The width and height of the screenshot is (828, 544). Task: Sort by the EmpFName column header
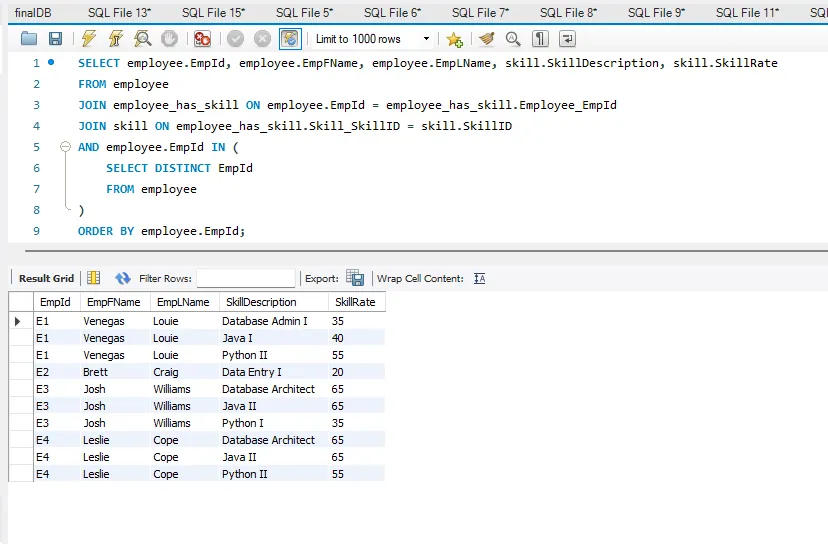tap(115, 302)
